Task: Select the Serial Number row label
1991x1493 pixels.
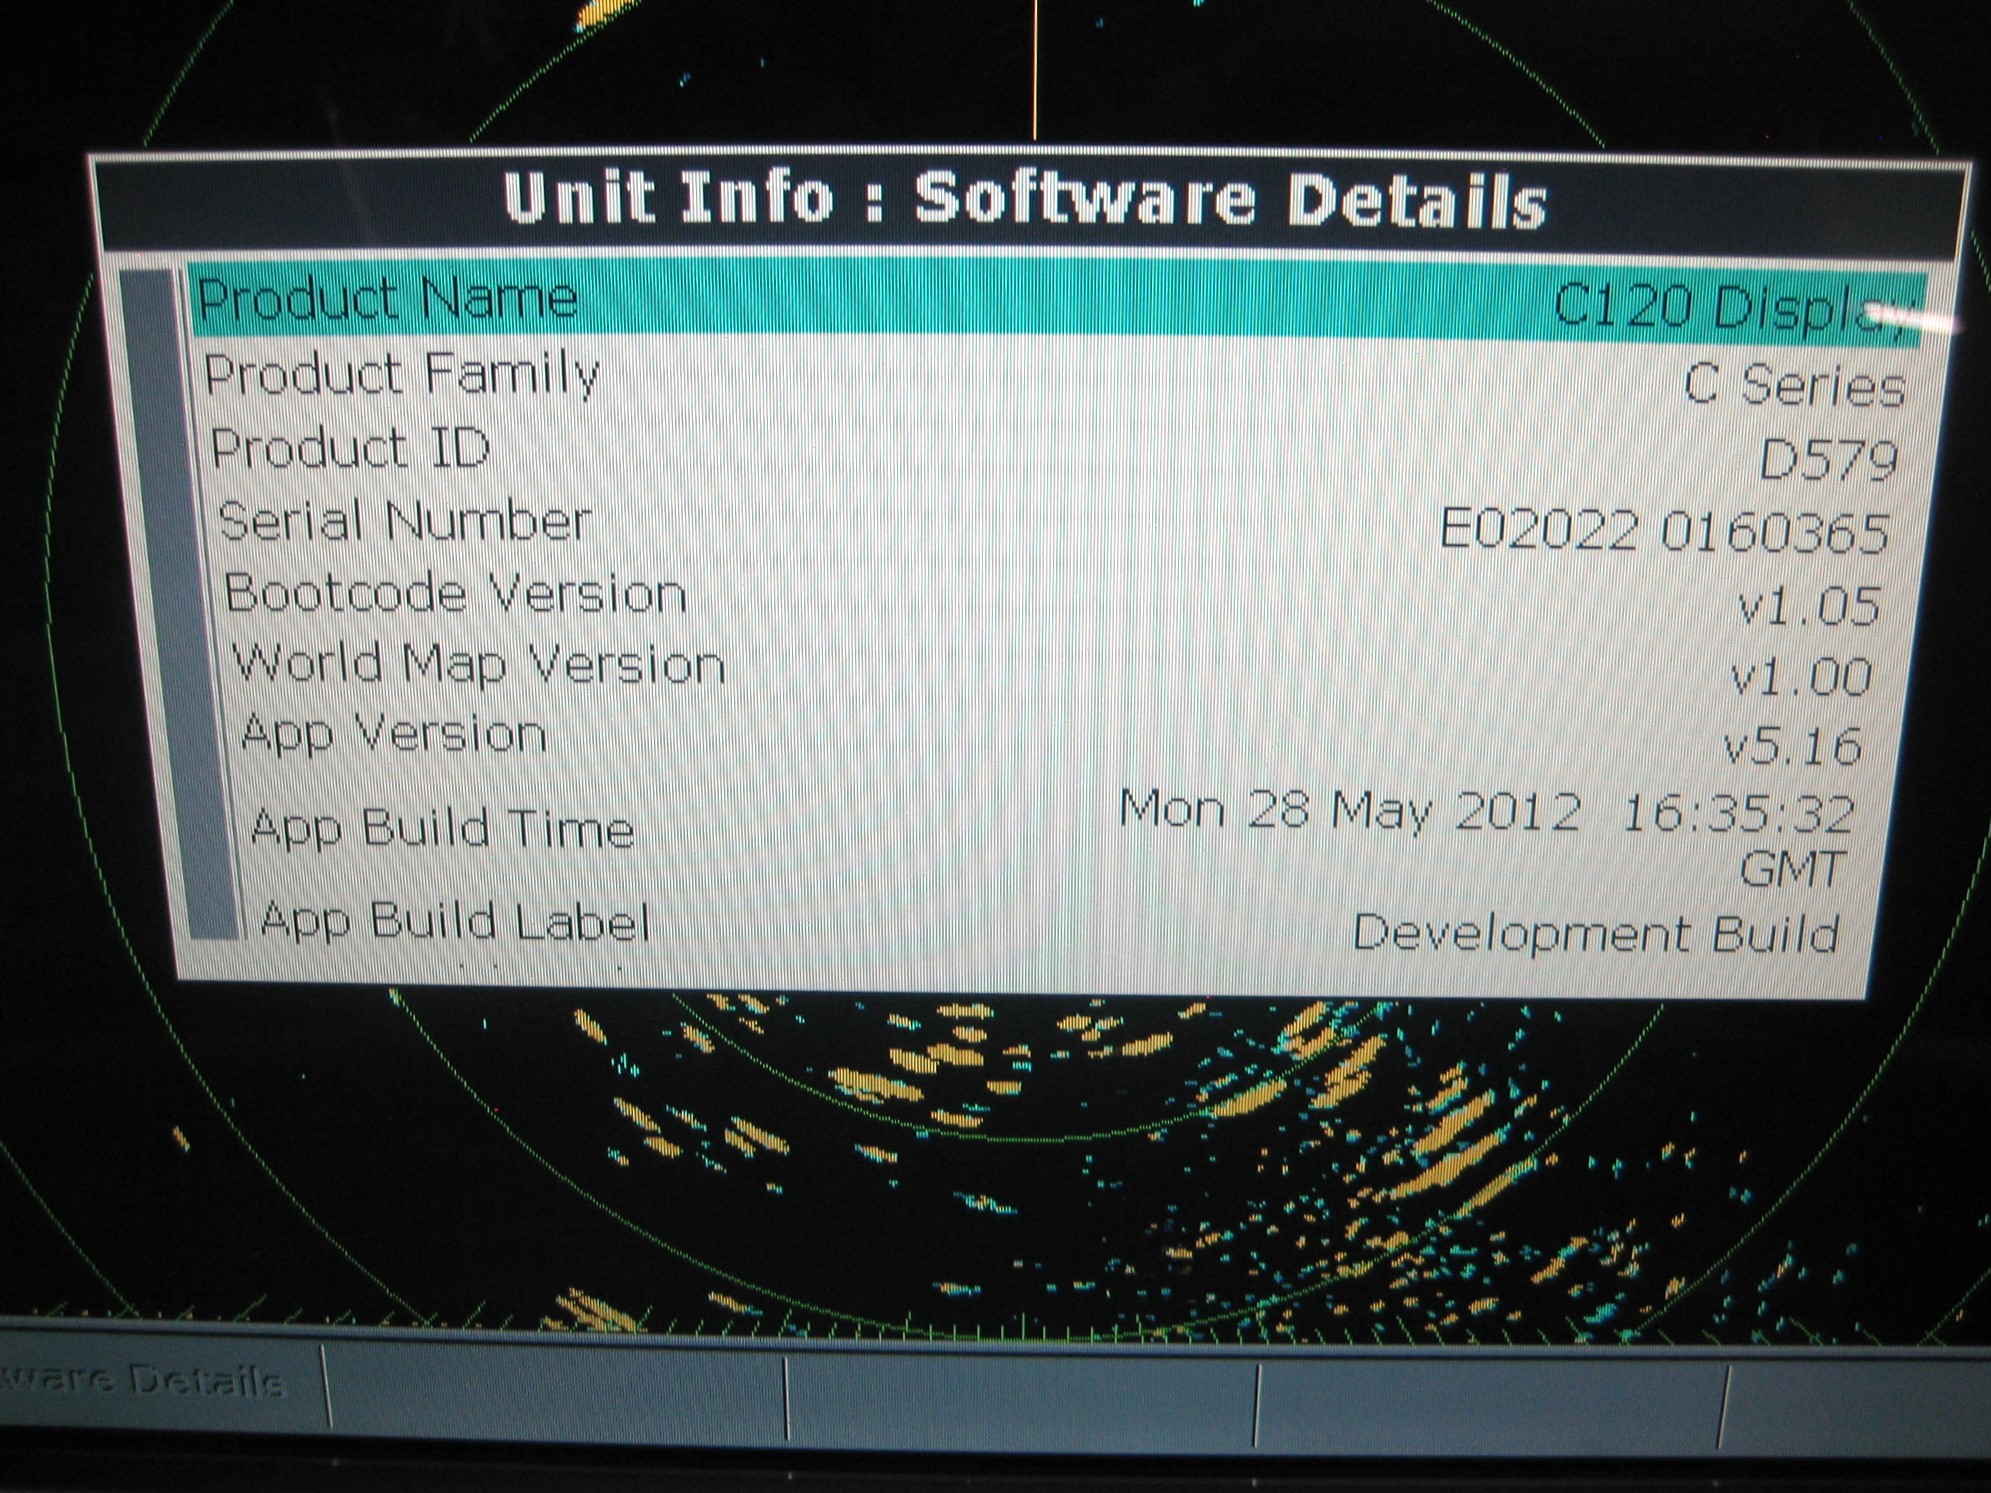Action: 404,521
